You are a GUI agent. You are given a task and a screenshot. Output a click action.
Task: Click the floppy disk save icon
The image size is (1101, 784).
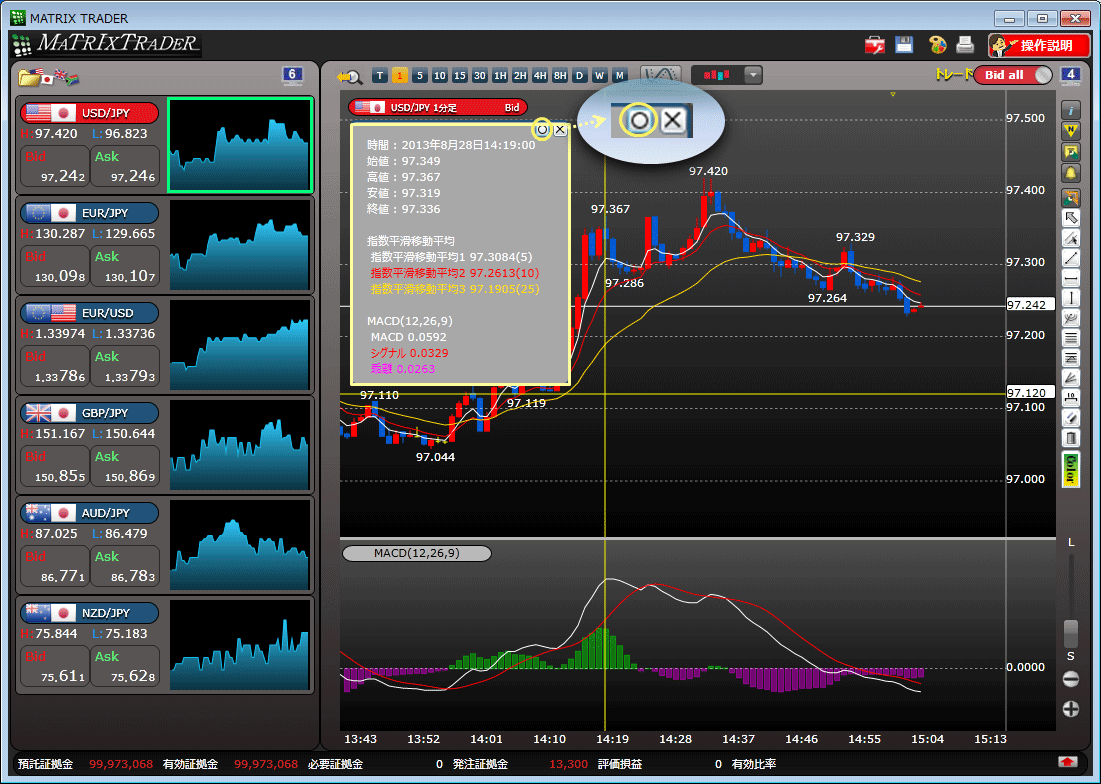(904, 45)
